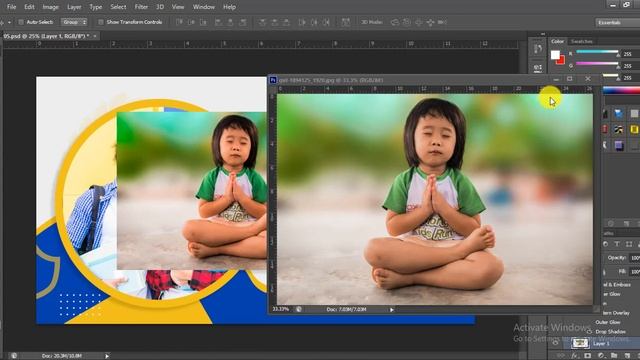Click the new group folder icon
Viewport: 640px width, 360px height.
coord(614,356)
